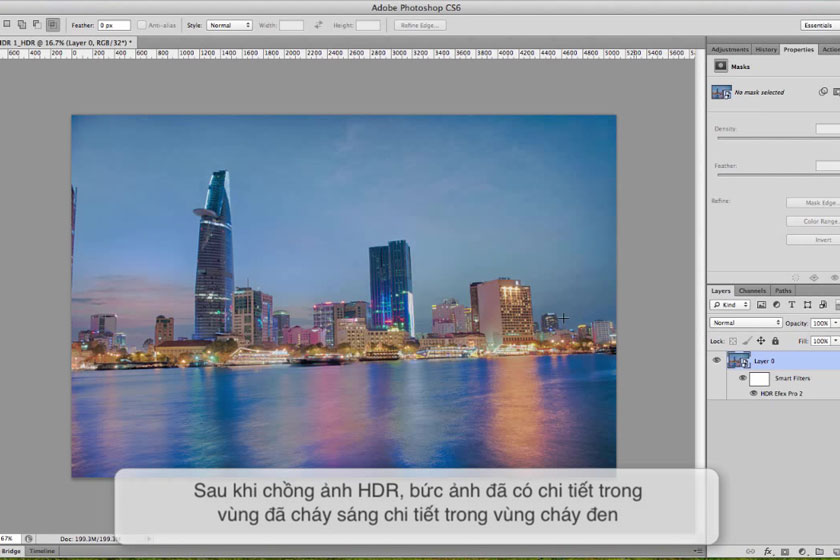Filter layers by smart objects icon
This screenshot has width=840, height=560.
(823, 305)
